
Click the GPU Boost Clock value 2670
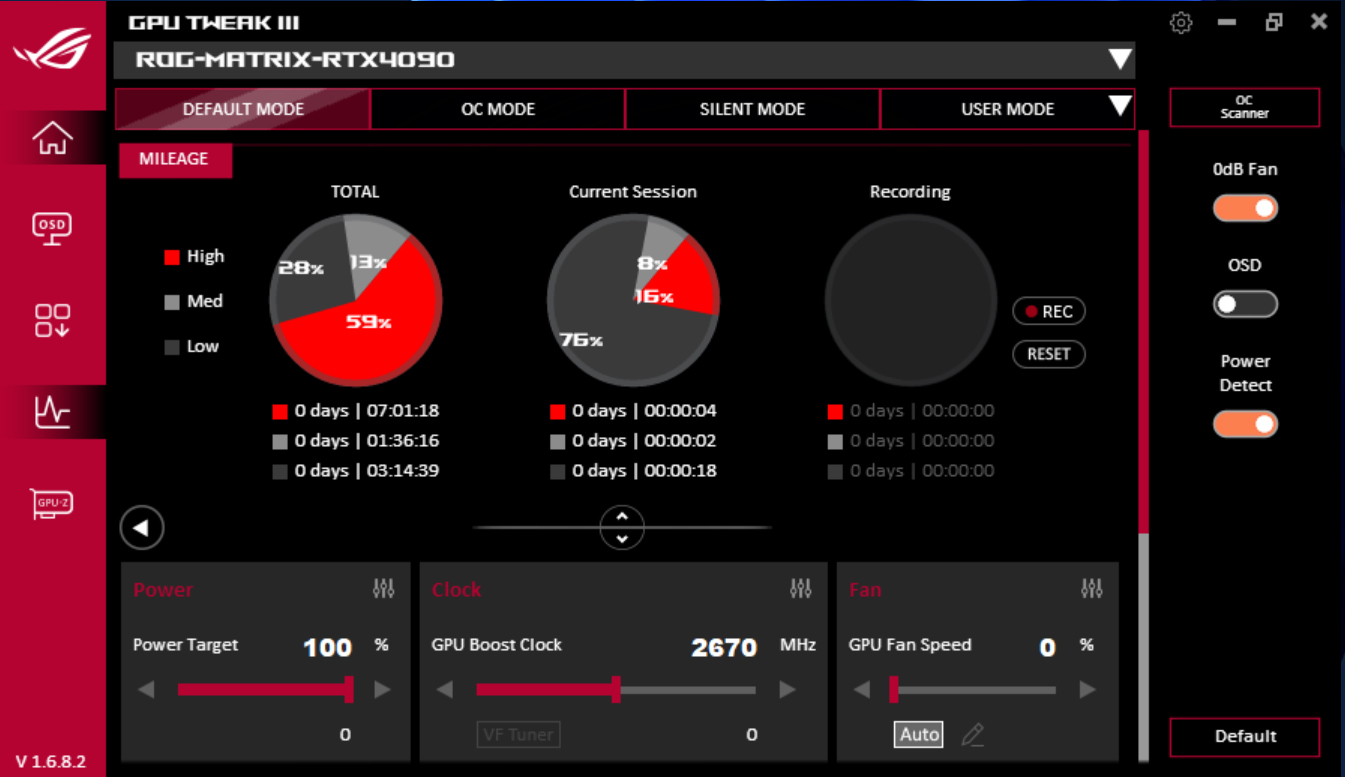click(x=724, y=647)
